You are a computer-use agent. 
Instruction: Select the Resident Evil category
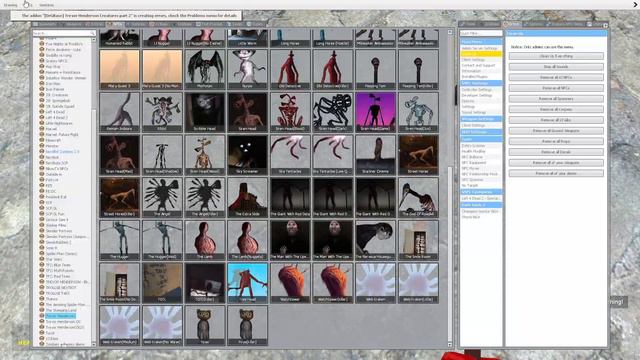pyautogui.click(x=56, y=197)
